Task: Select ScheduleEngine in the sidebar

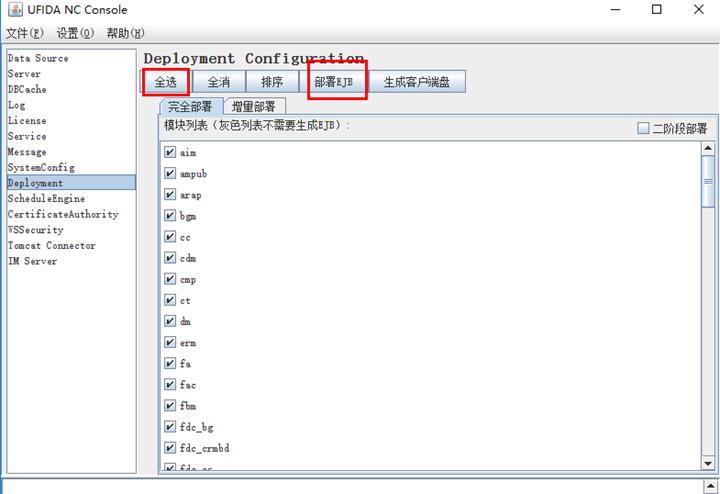Action: click(x=71, y=199)
